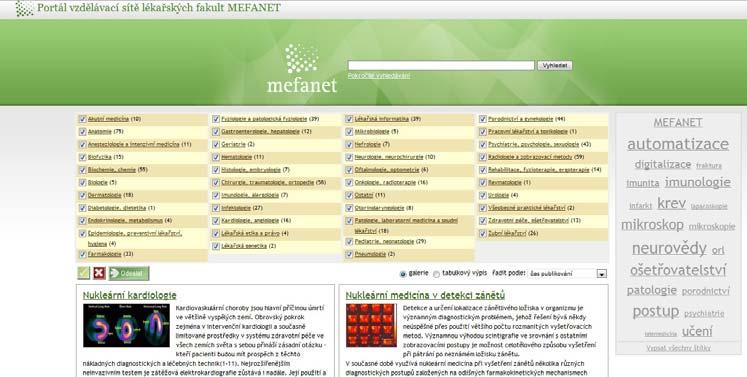This screenshot has width=747, height=377.
Task: Toggle the Pneumologie checkbox
Action: [349, 255]
